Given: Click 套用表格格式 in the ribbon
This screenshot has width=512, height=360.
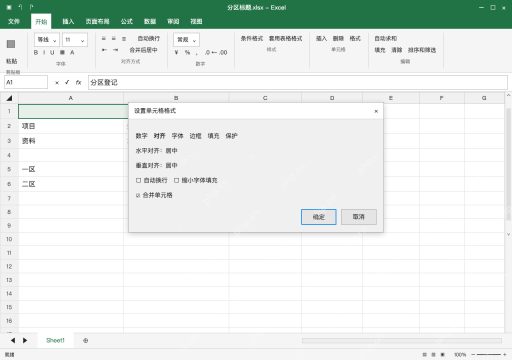Looking at the screenshot, I should (x=286, y=39).
